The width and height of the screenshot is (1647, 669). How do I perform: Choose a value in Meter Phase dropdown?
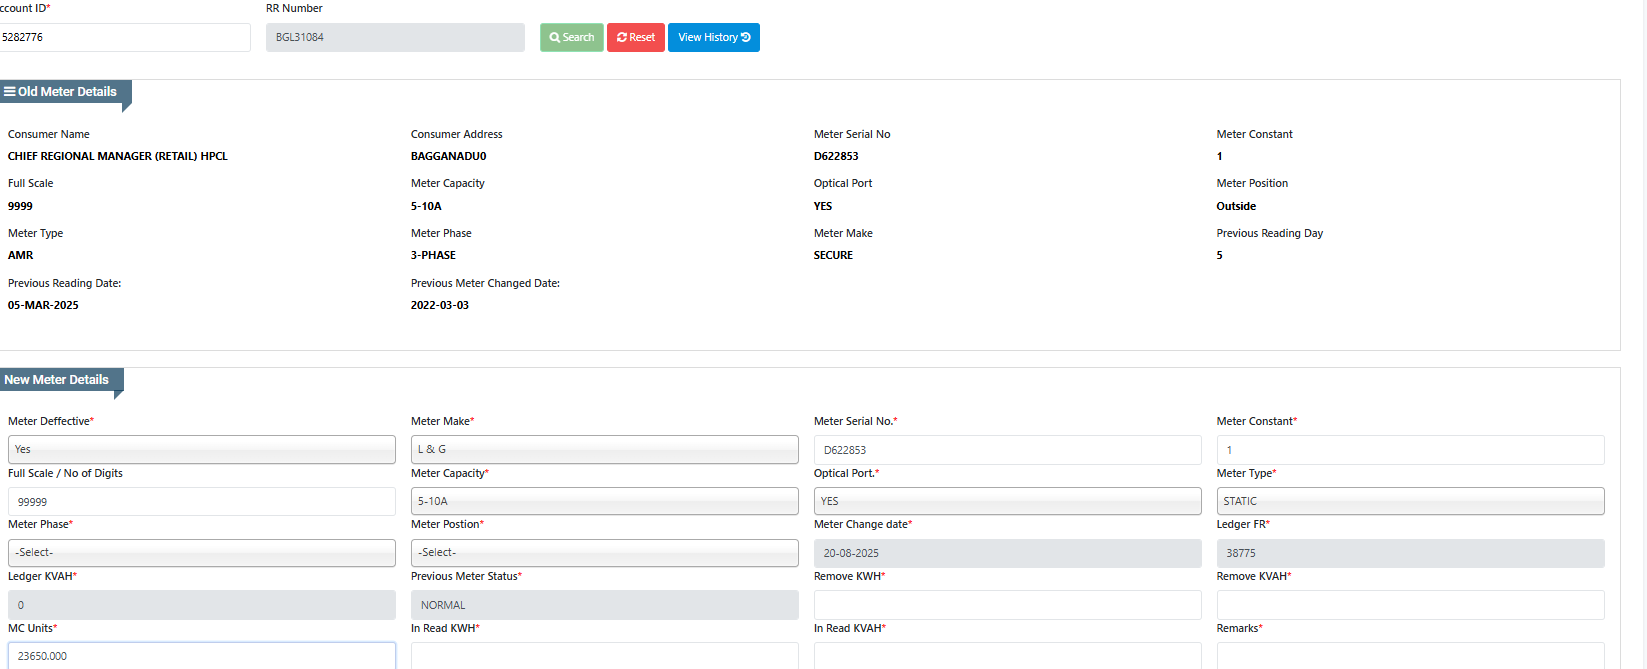201,553
